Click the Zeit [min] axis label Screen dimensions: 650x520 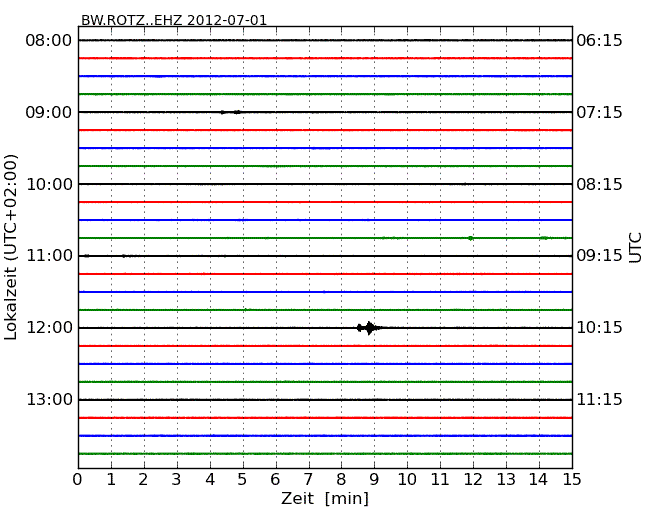point(325,498)
